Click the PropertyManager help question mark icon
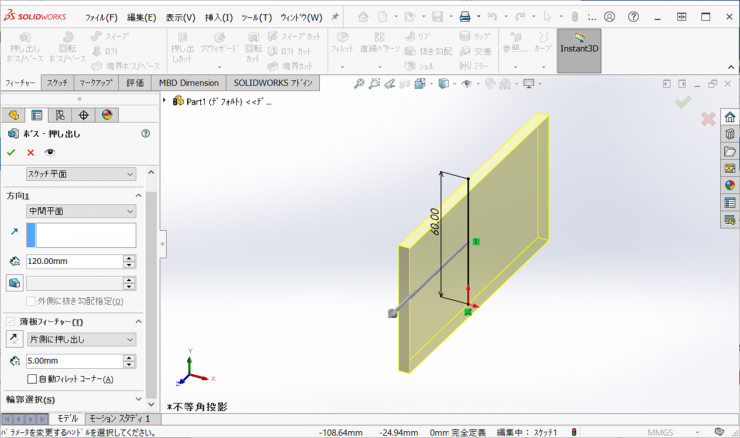740x438 pixels. (146, 133)
